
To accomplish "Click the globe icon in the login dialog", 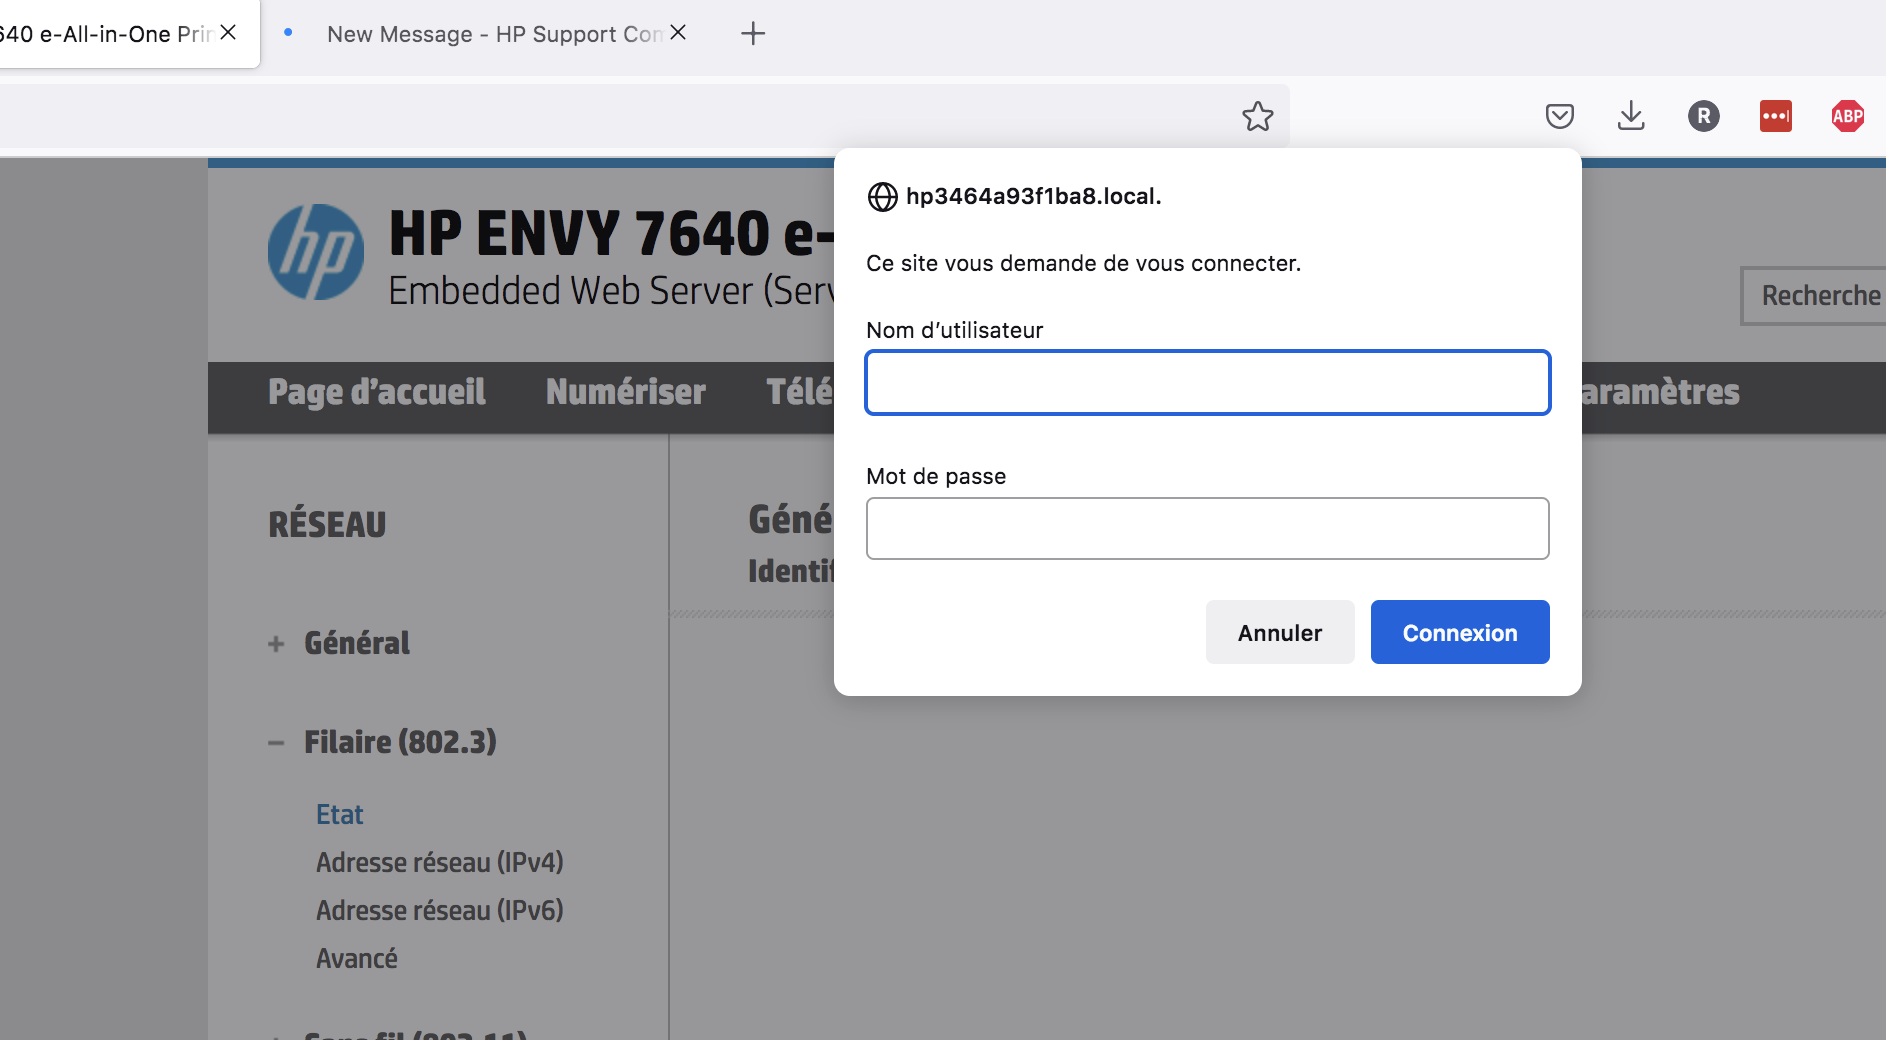I will pos(883,196).
